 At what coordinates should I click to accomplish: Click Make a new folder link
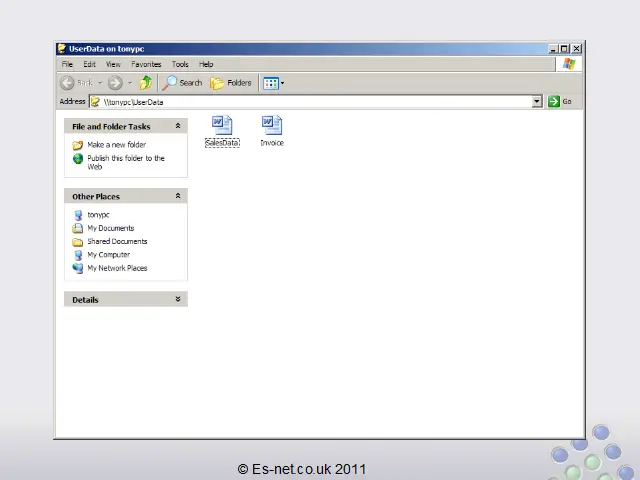point(116,145)
